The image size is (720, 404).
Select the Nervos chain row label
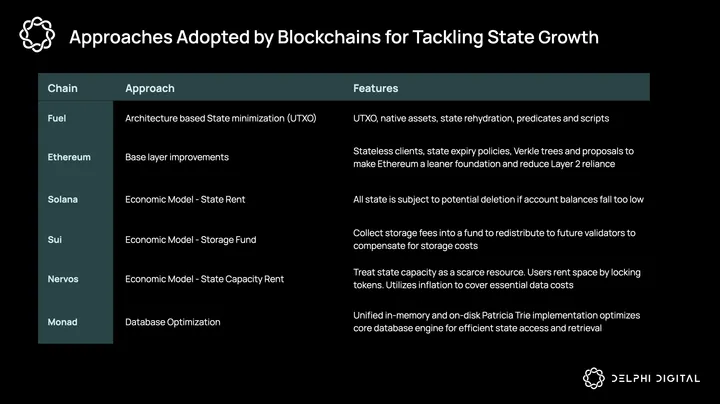pyautogui.click(x=64, y=280)
